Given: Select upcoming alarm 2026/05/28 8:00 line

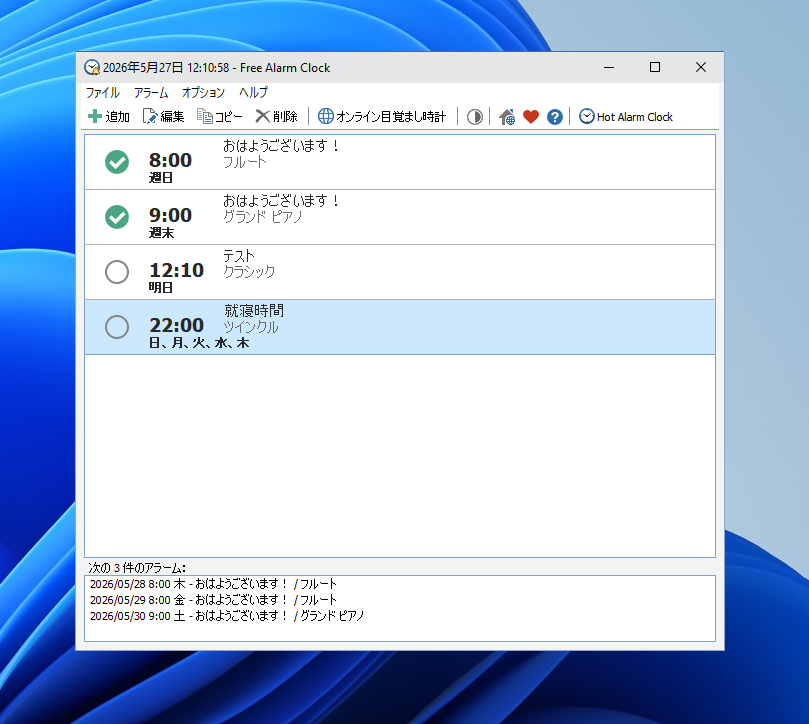Looking at the screenshot, I should click(213, 584).
